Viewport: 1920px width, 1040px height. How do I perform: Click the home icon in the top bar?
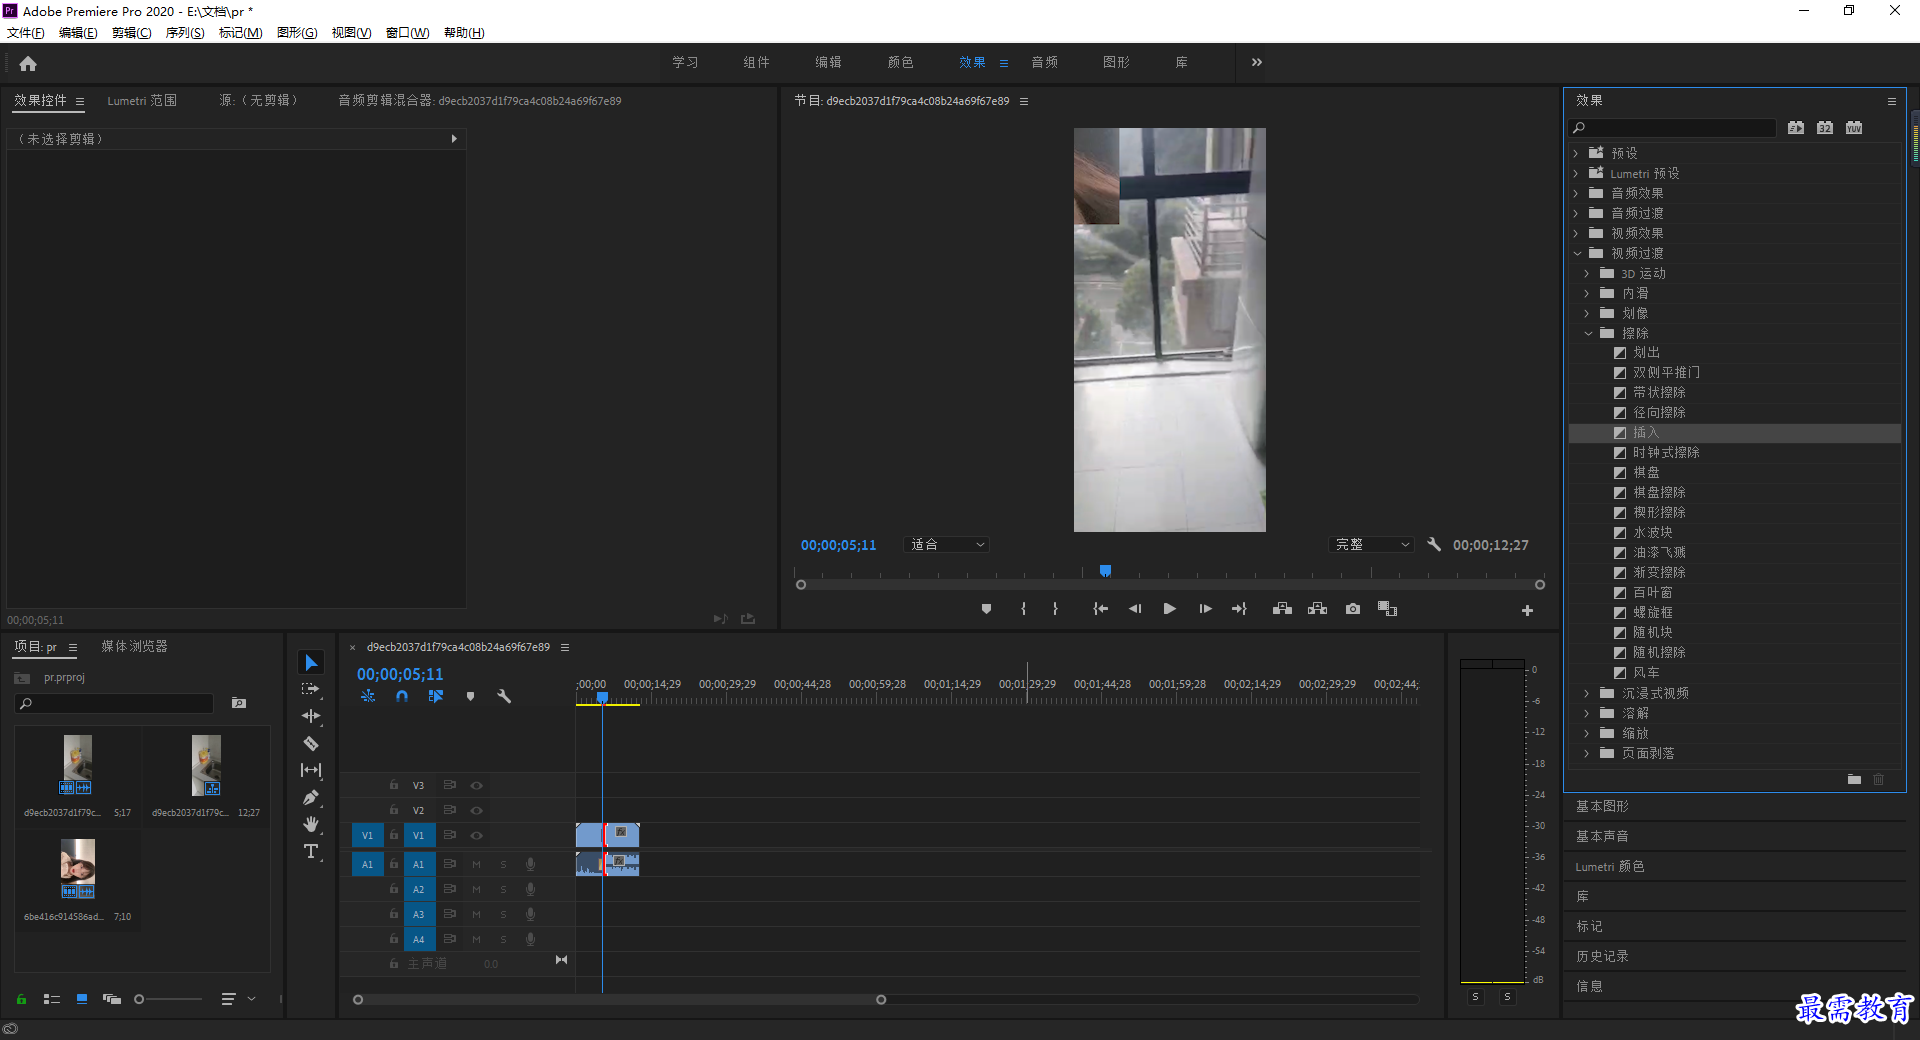(28, 64)
